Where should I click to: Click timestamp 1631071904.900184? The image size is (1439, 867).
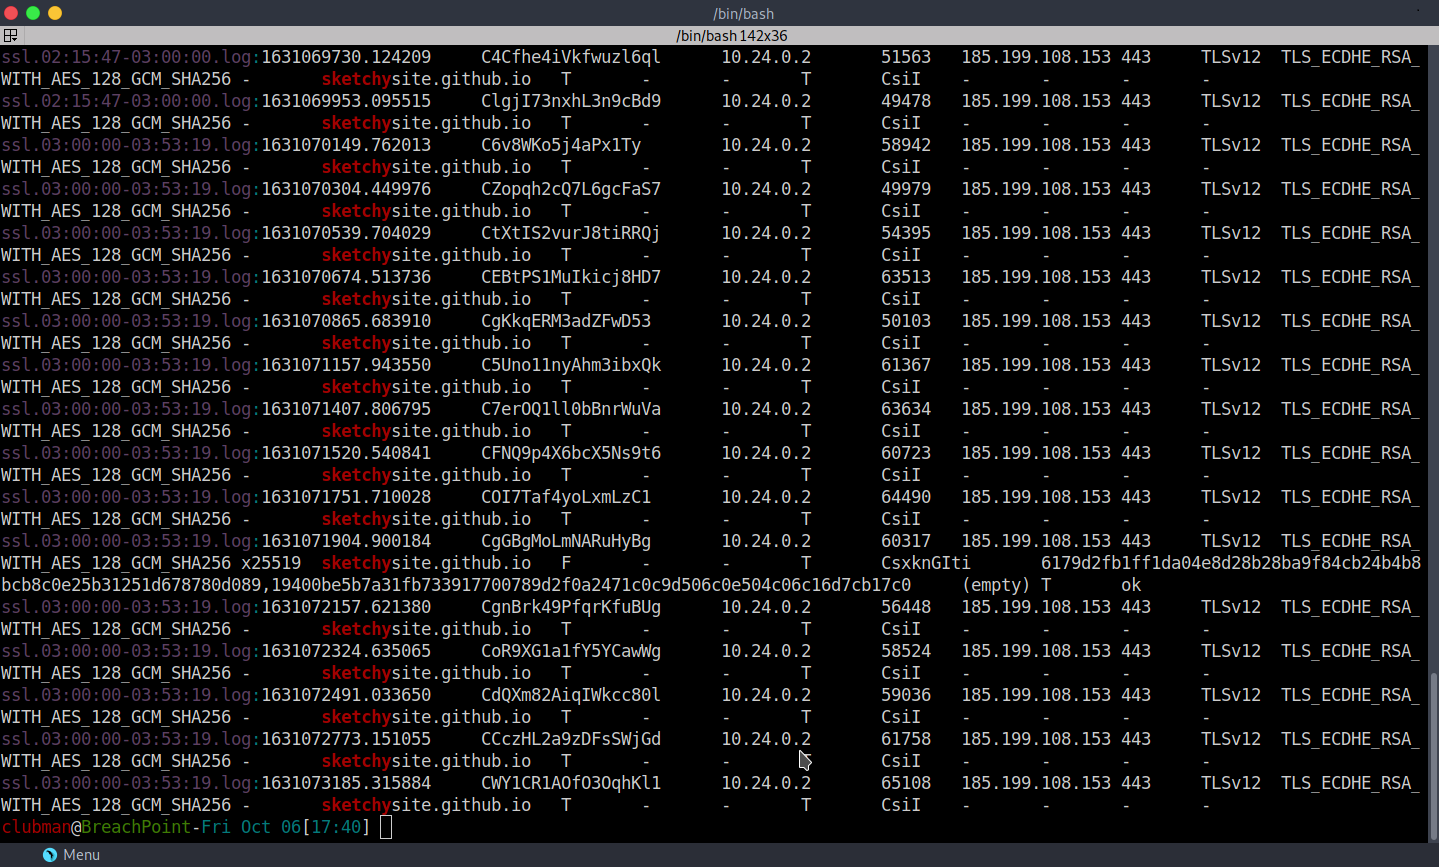click(346, 541)
